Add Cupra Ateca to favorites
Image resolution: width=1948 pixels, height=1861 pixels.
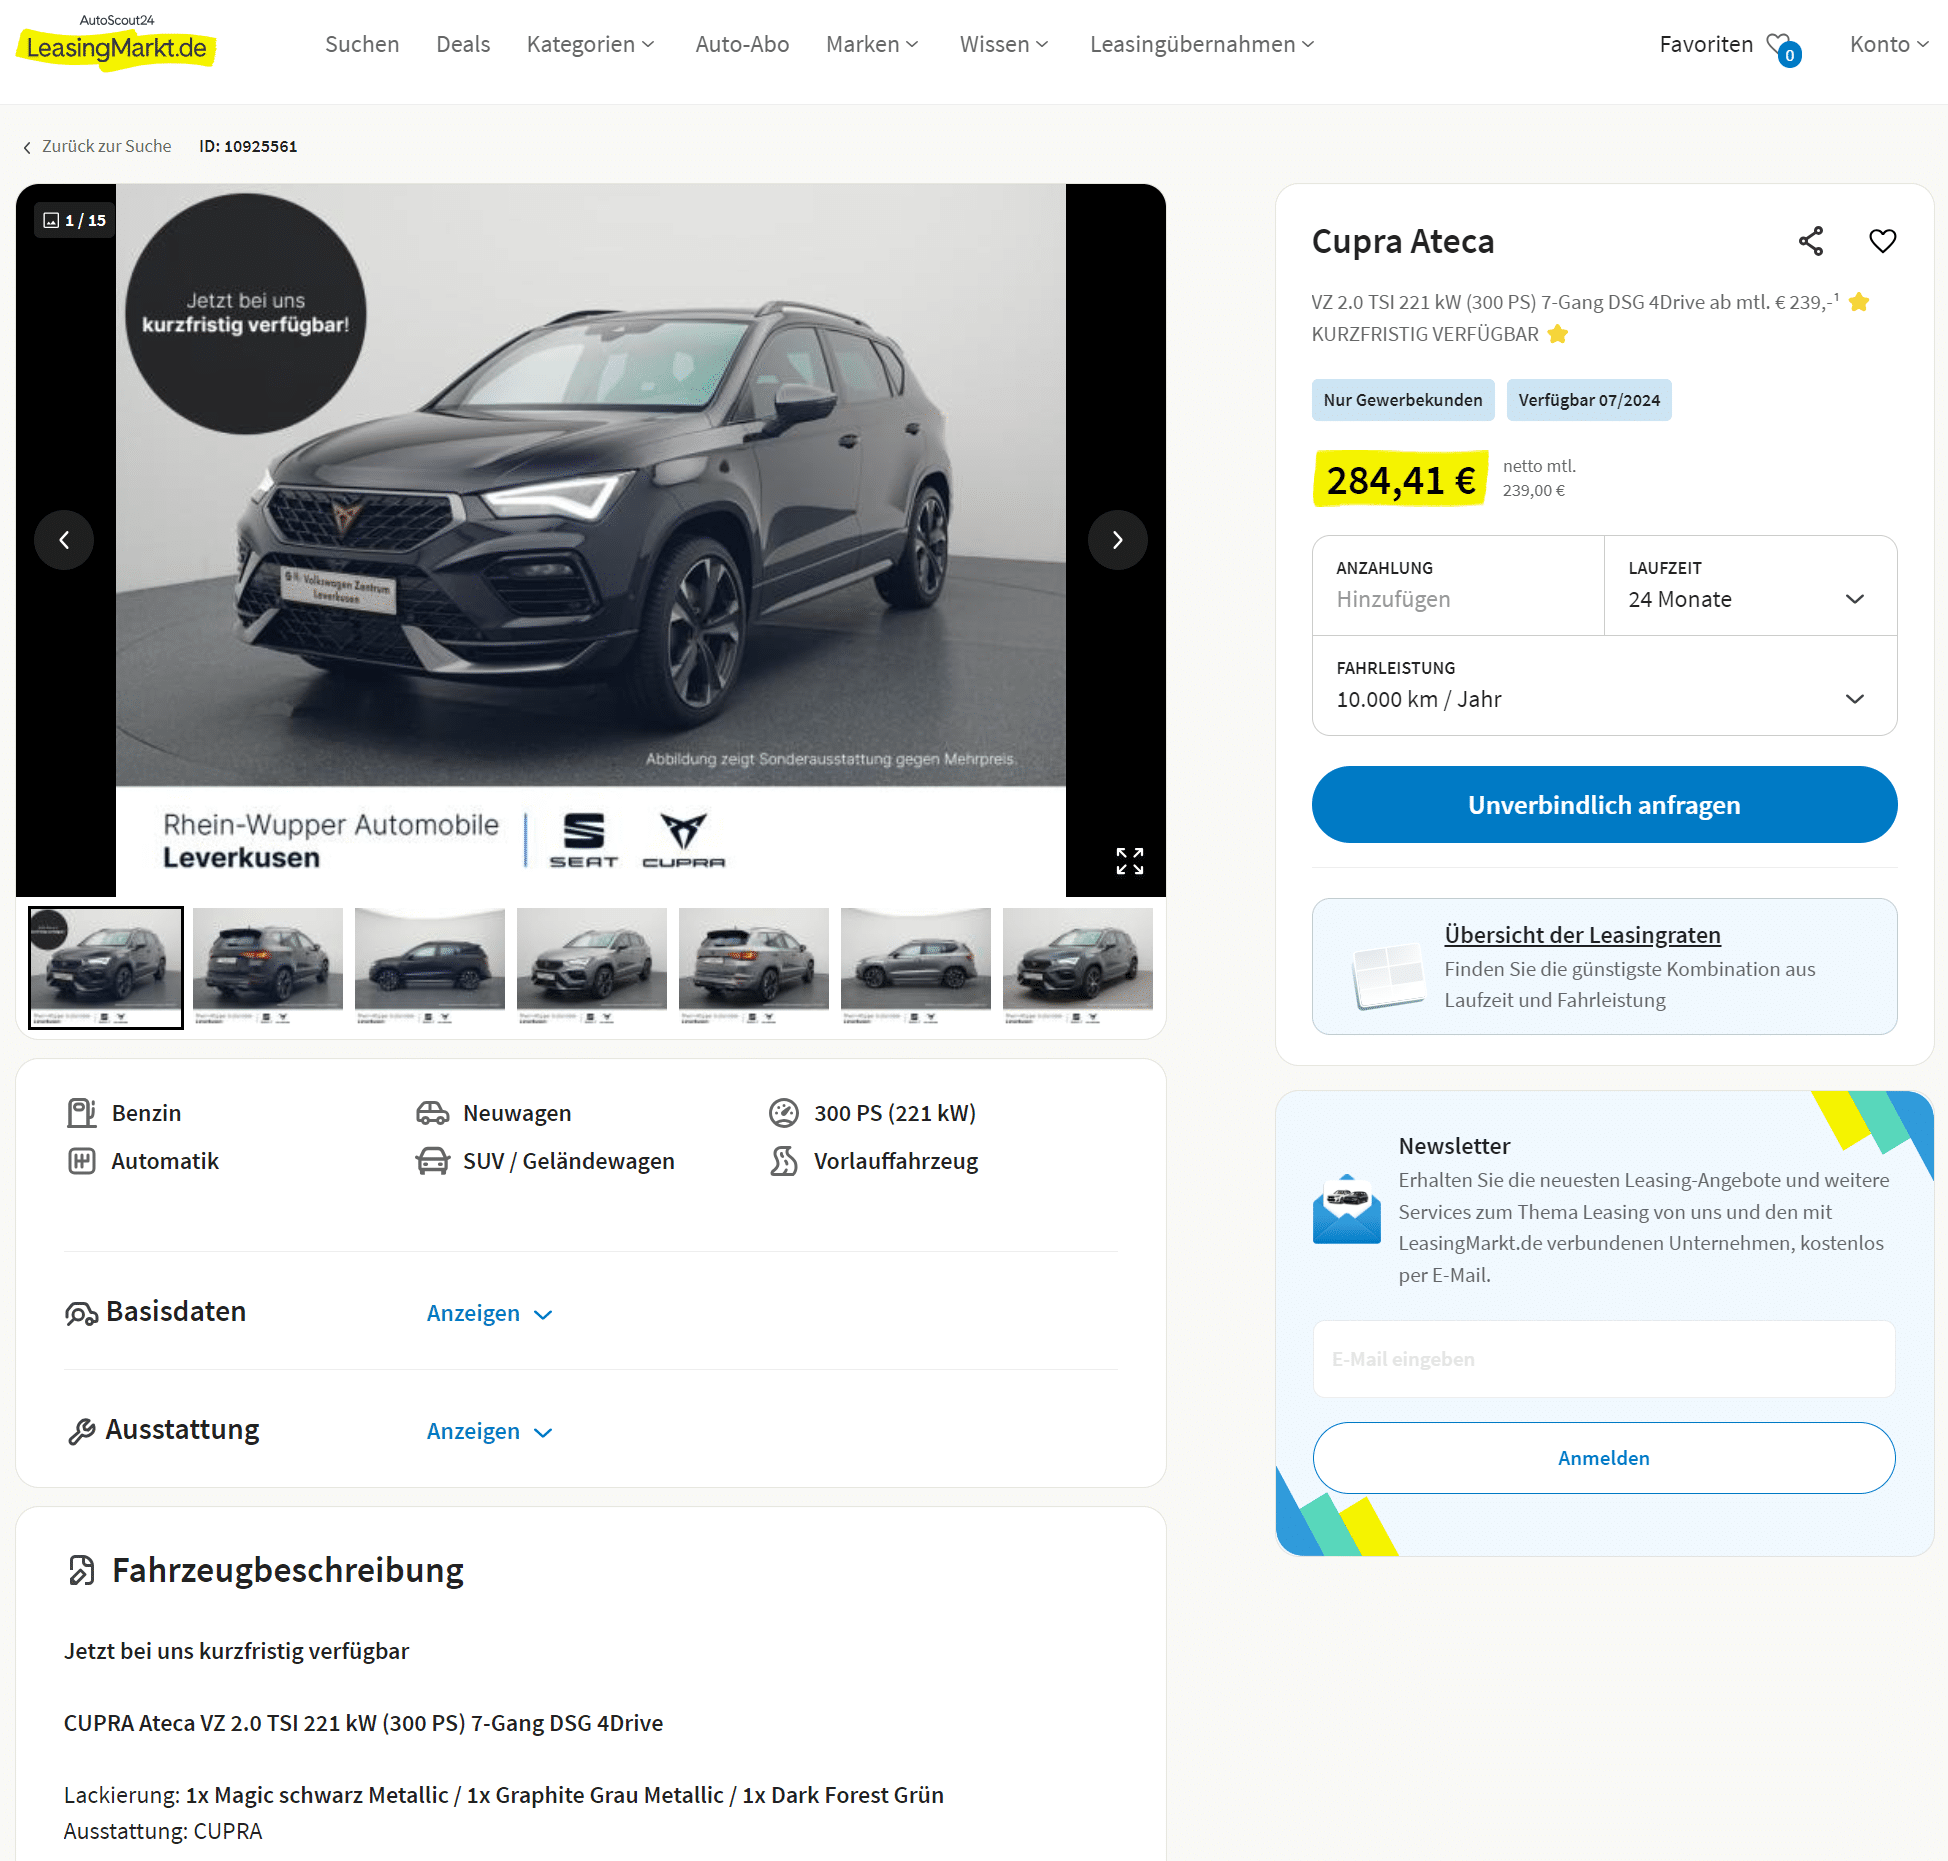(1883, 241)
